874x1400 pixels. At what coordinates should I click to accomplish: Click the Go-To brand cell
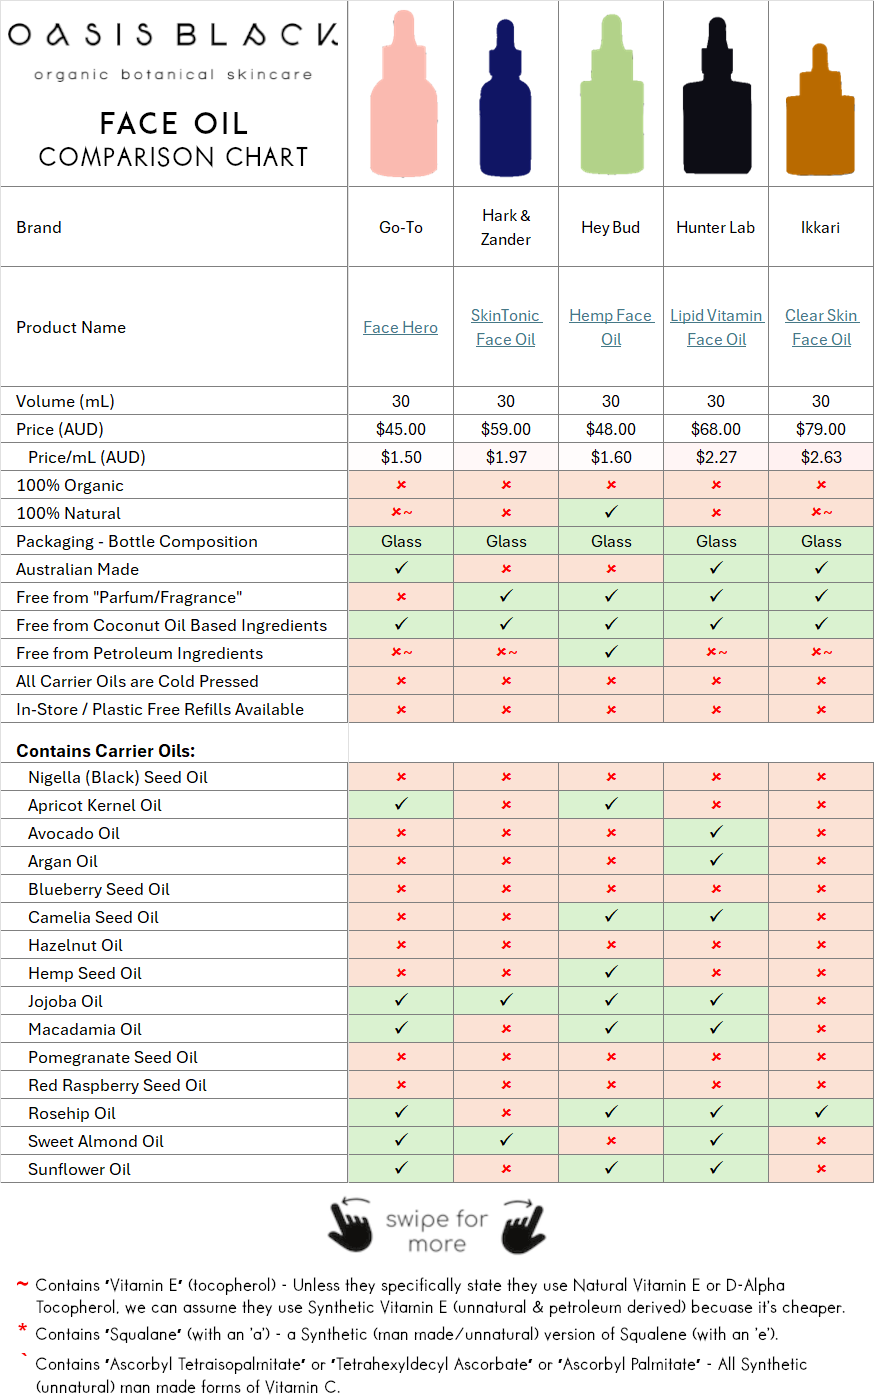point(401,227)
